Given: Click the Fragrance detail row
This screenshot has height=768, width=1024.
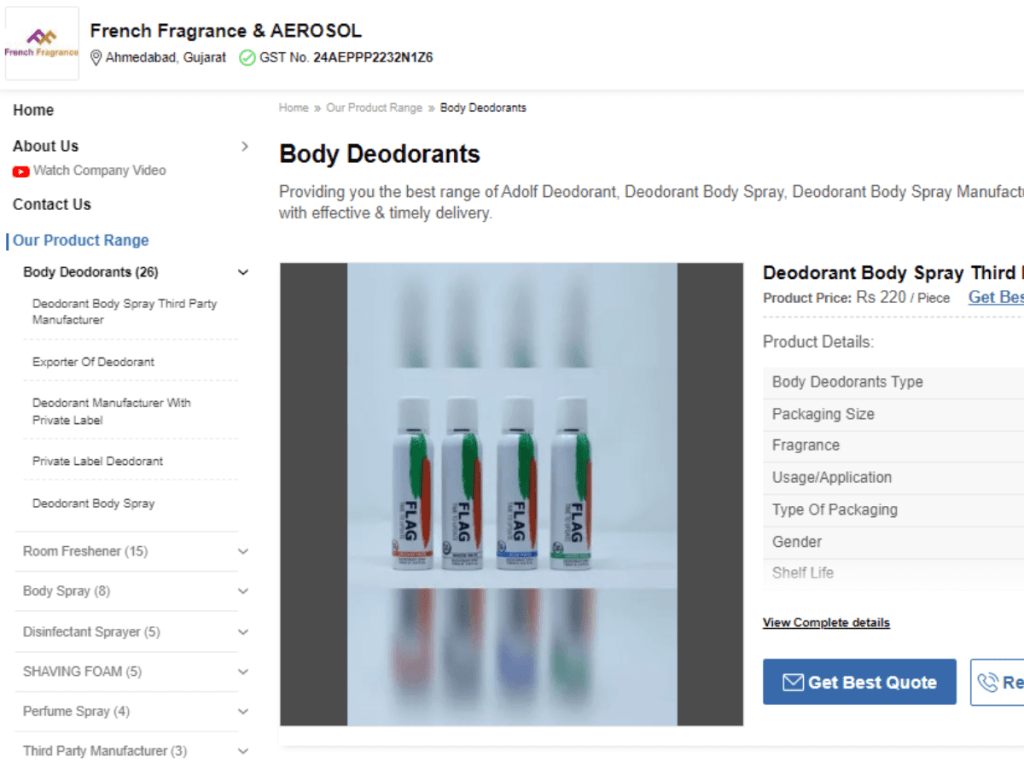Looking at the screenshot, I should pos(893,446).
